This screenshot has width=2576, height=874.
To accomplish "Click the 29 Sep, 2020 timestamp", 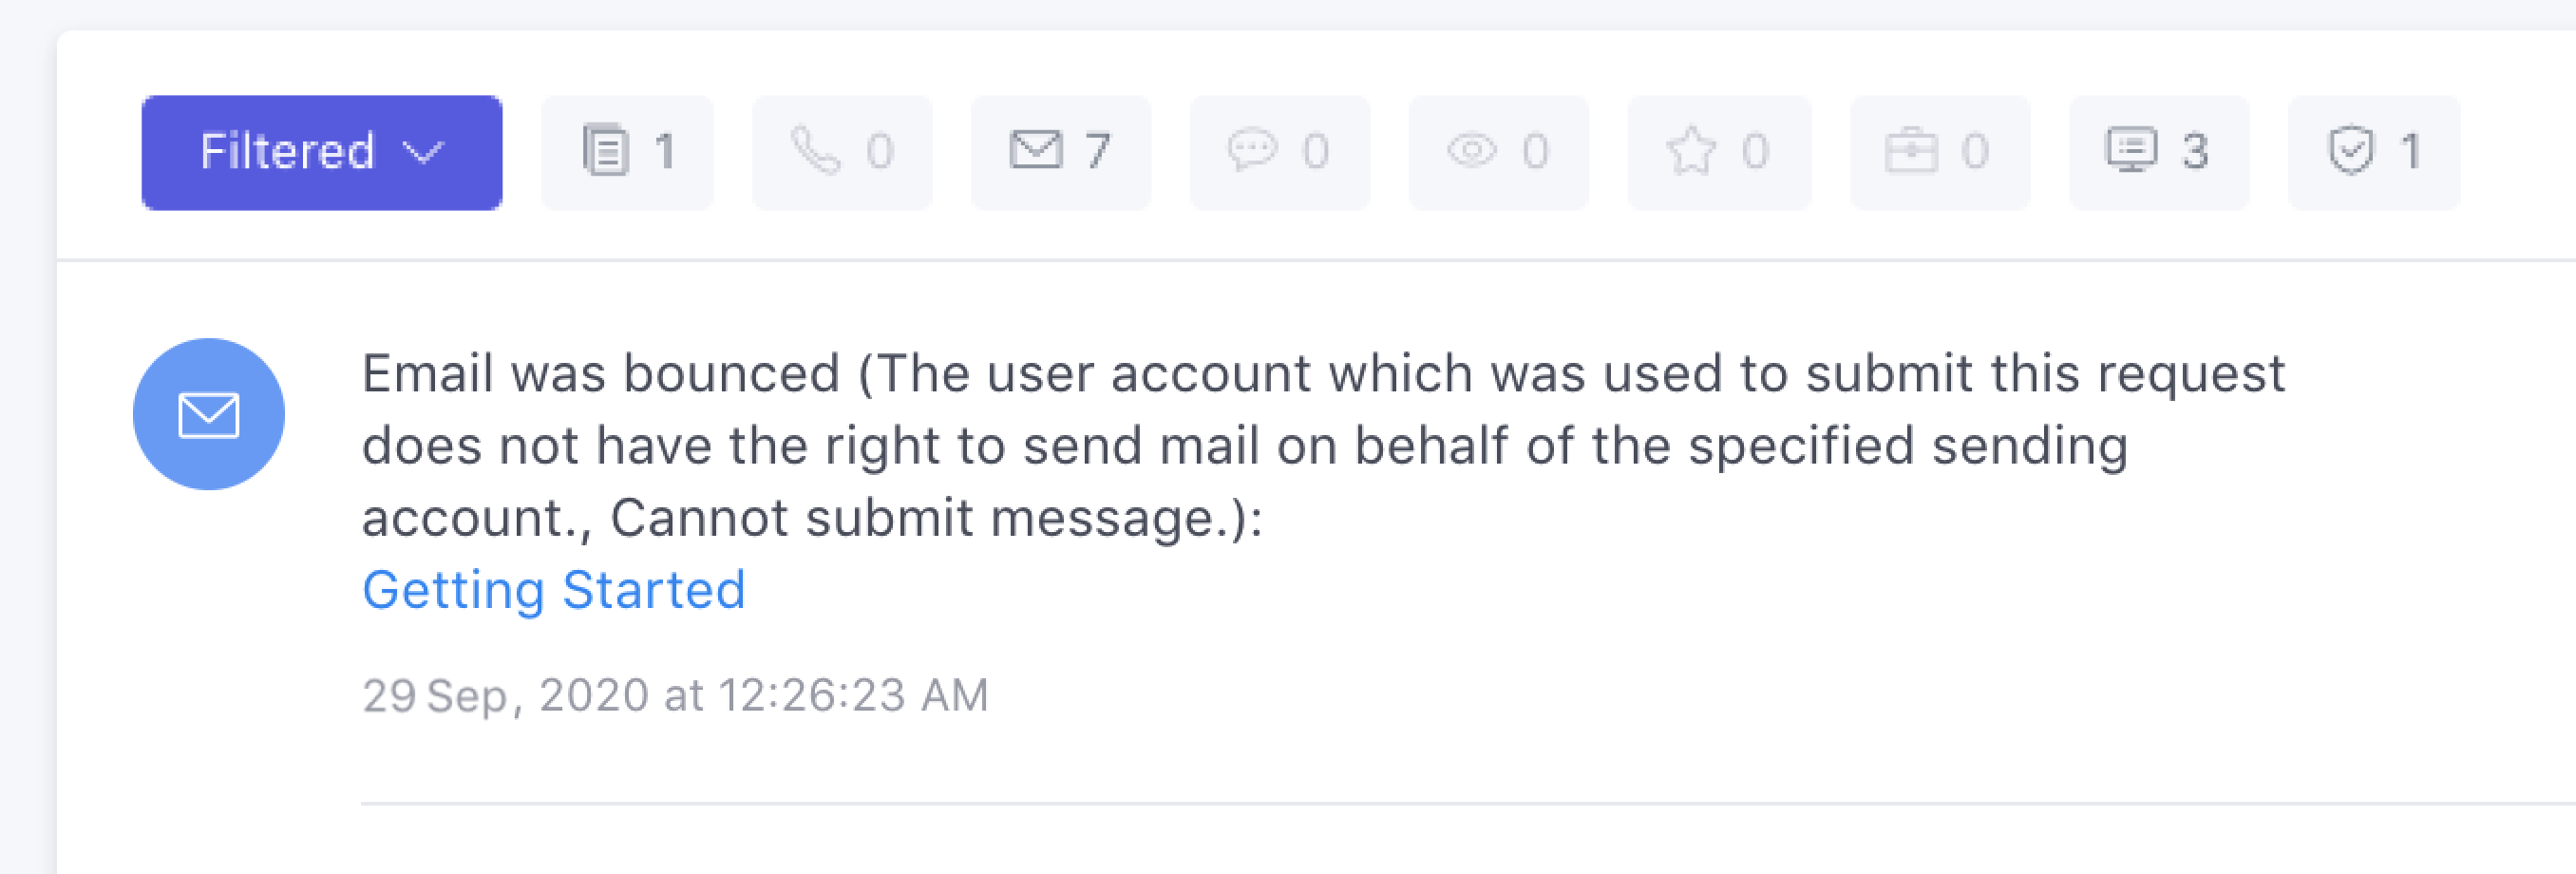I will click(x=675, y=695).
